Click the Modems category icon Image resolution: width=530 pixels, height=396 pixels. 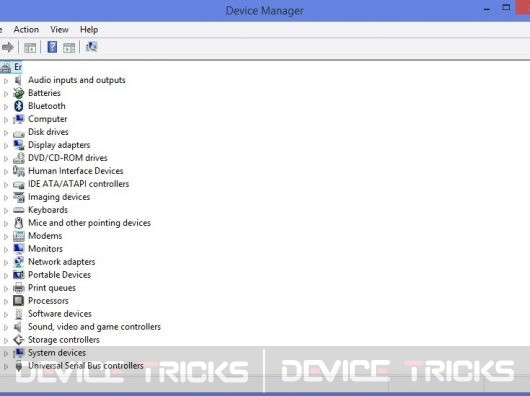(19, 236)
